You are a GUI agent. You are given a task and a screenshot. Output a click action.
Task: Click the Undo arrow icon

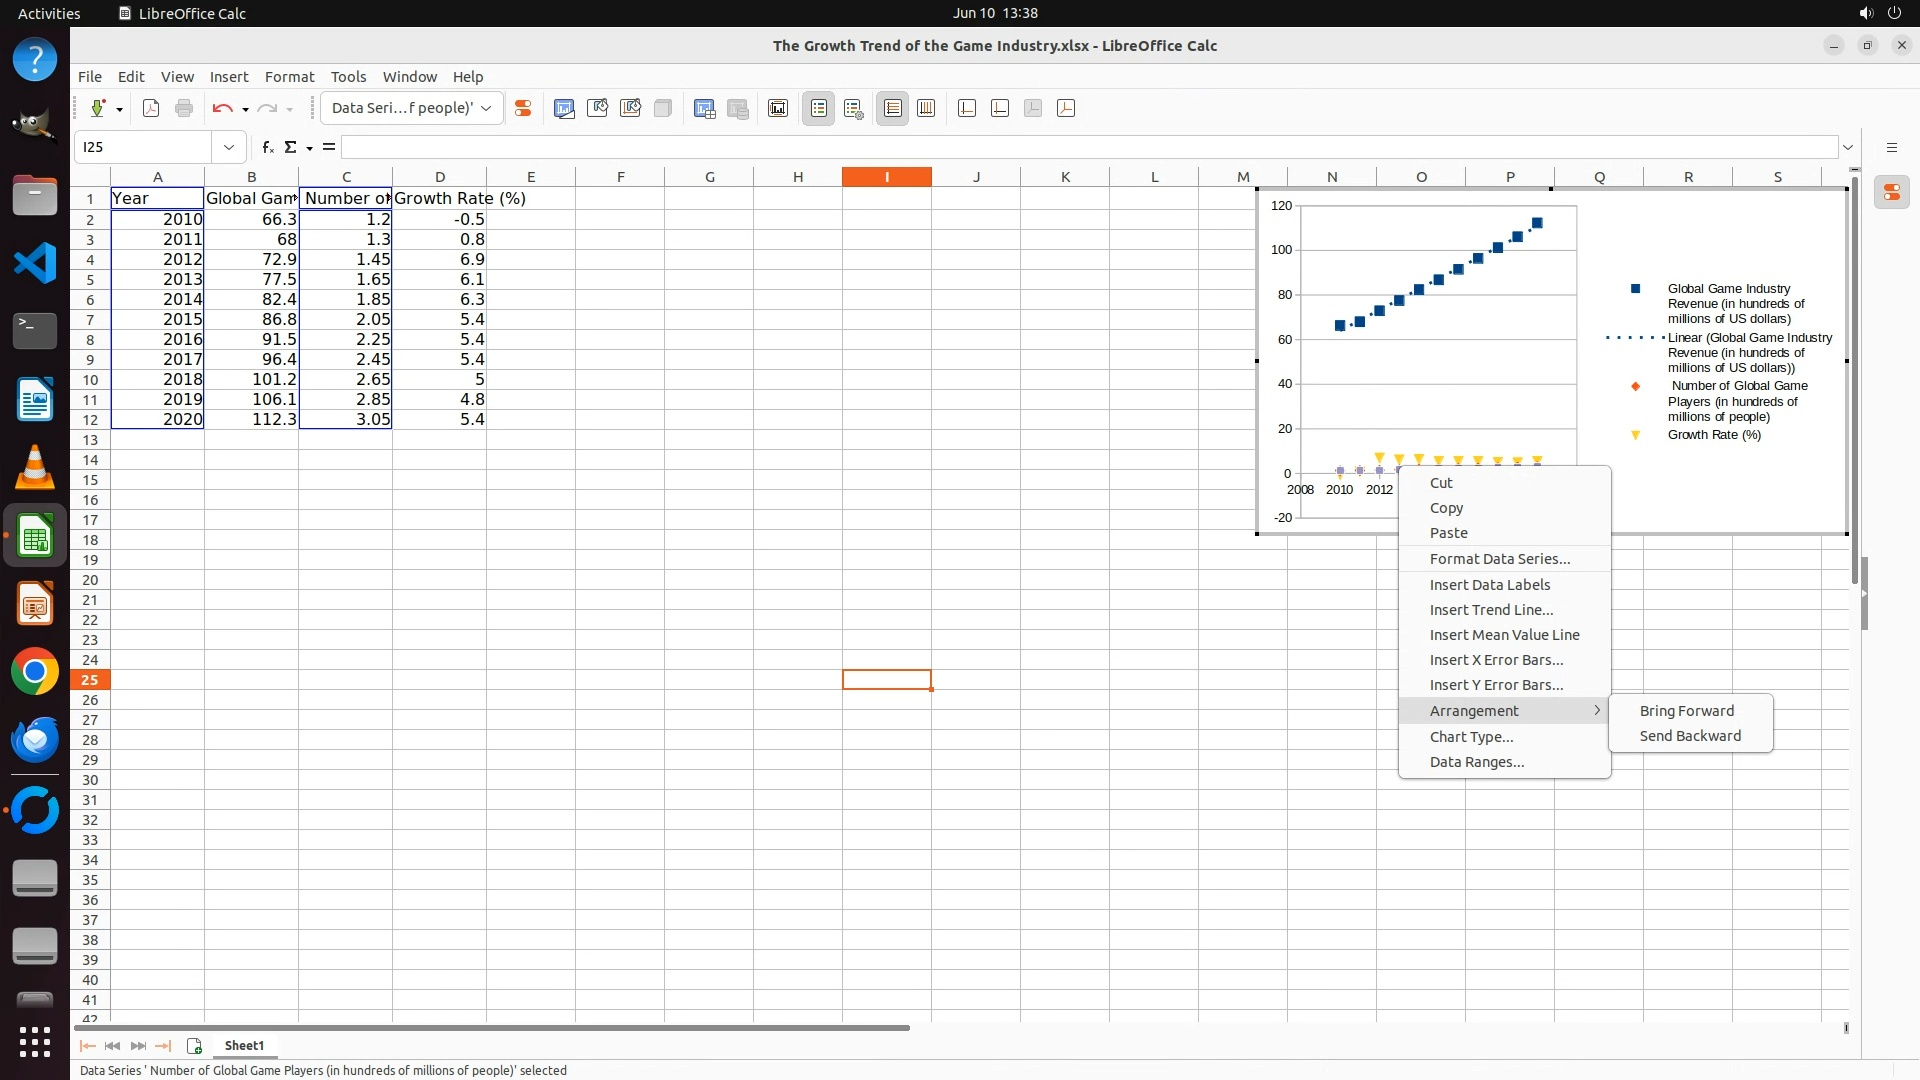point(222,108)
